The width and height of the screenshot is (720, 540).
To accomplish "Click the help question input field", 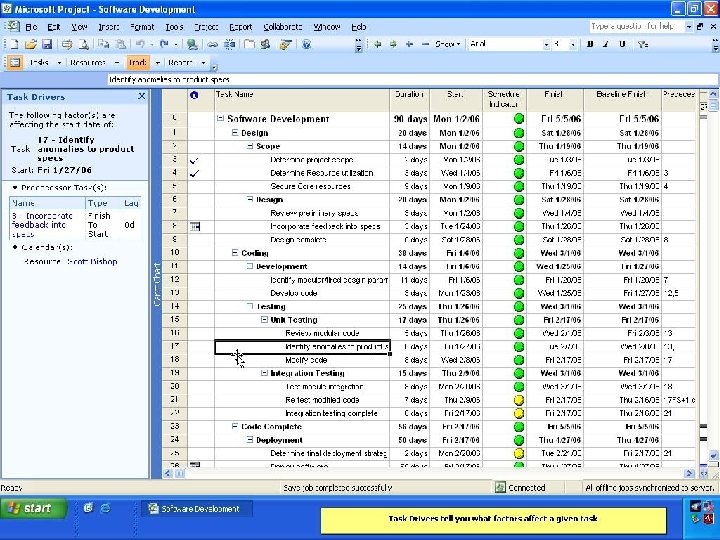I will (x=636, y=27).
